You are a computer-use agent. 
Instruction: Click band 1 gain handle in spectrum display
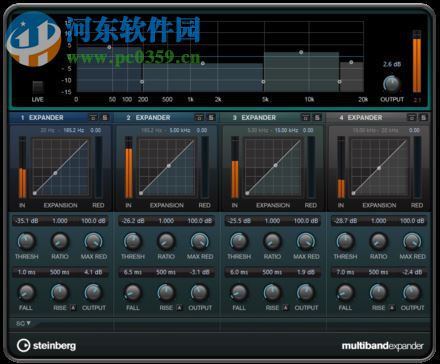(x=109, y=47)
